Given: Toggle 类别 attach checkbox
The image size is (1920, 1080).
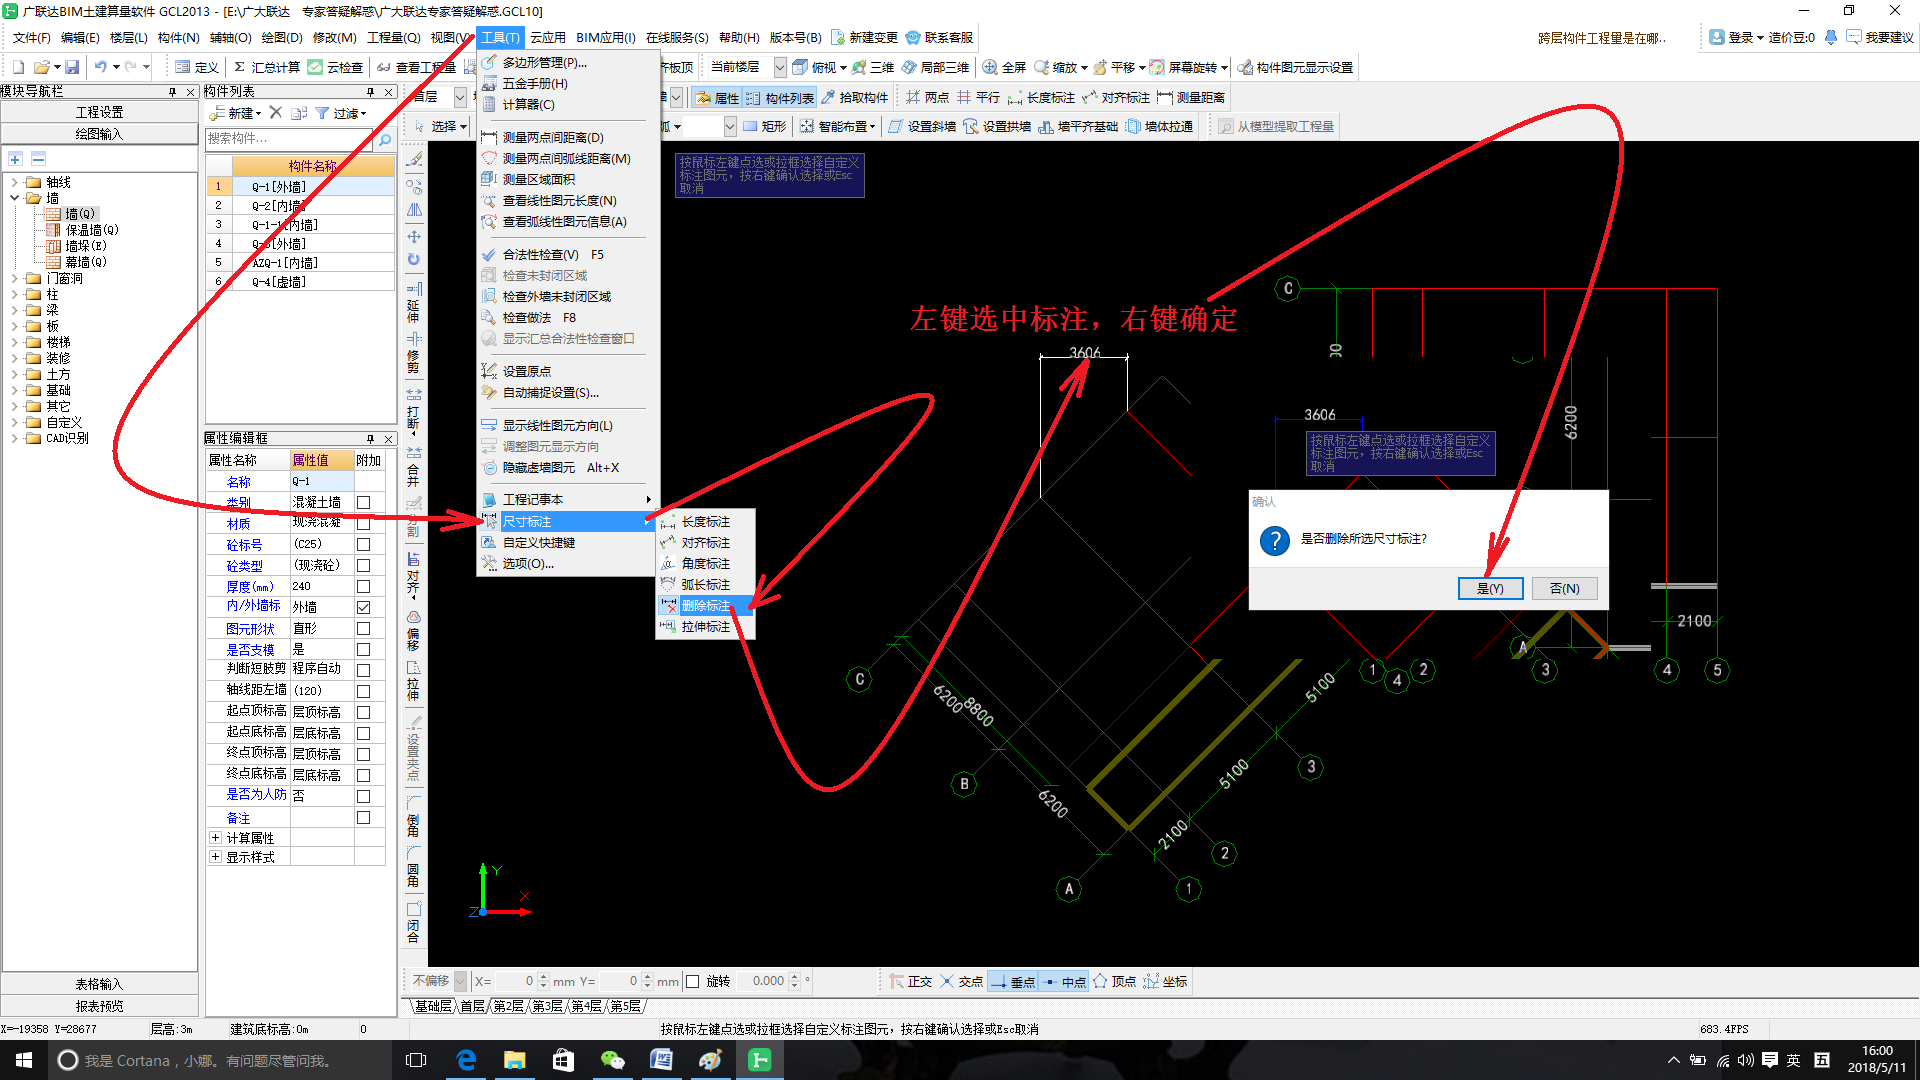Looking at the screenshot, I should pyautogui.click(x=364, y=502).
